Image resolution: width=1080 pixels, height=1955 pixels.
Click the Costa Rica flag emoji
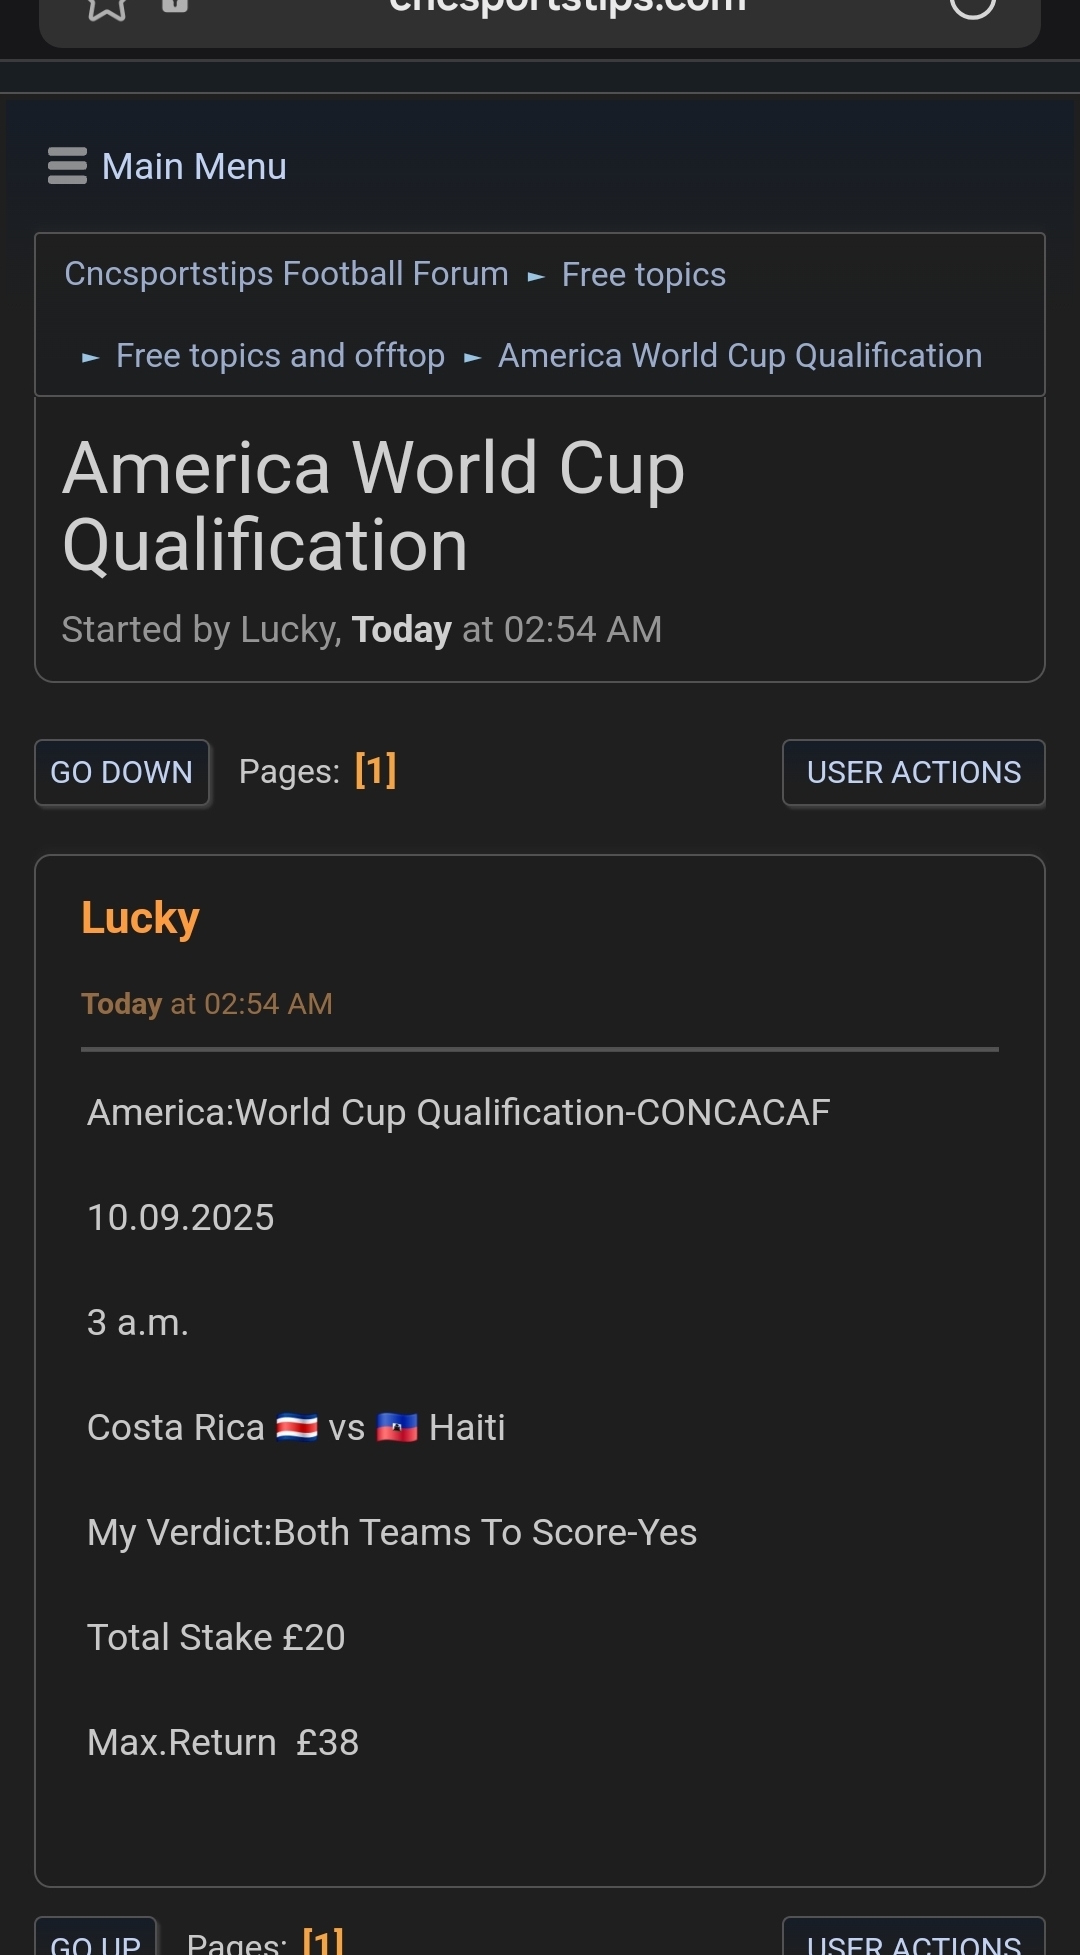click(x=297, y=1427)
